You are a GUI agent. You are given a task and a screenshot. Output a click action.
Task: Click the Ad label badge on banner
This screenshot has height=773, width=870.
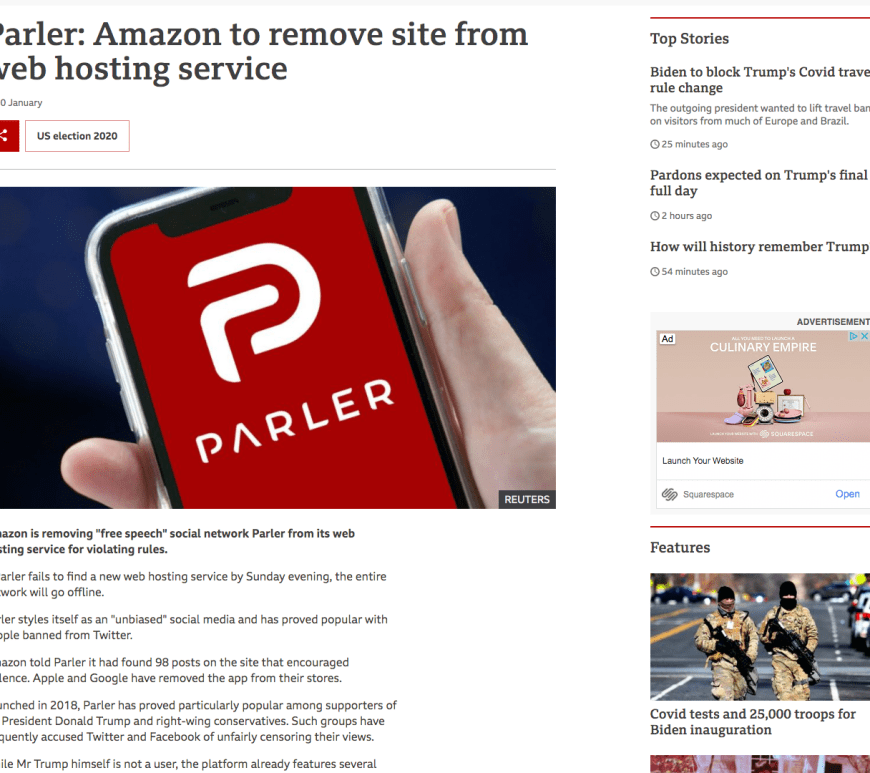click(667, 338)
